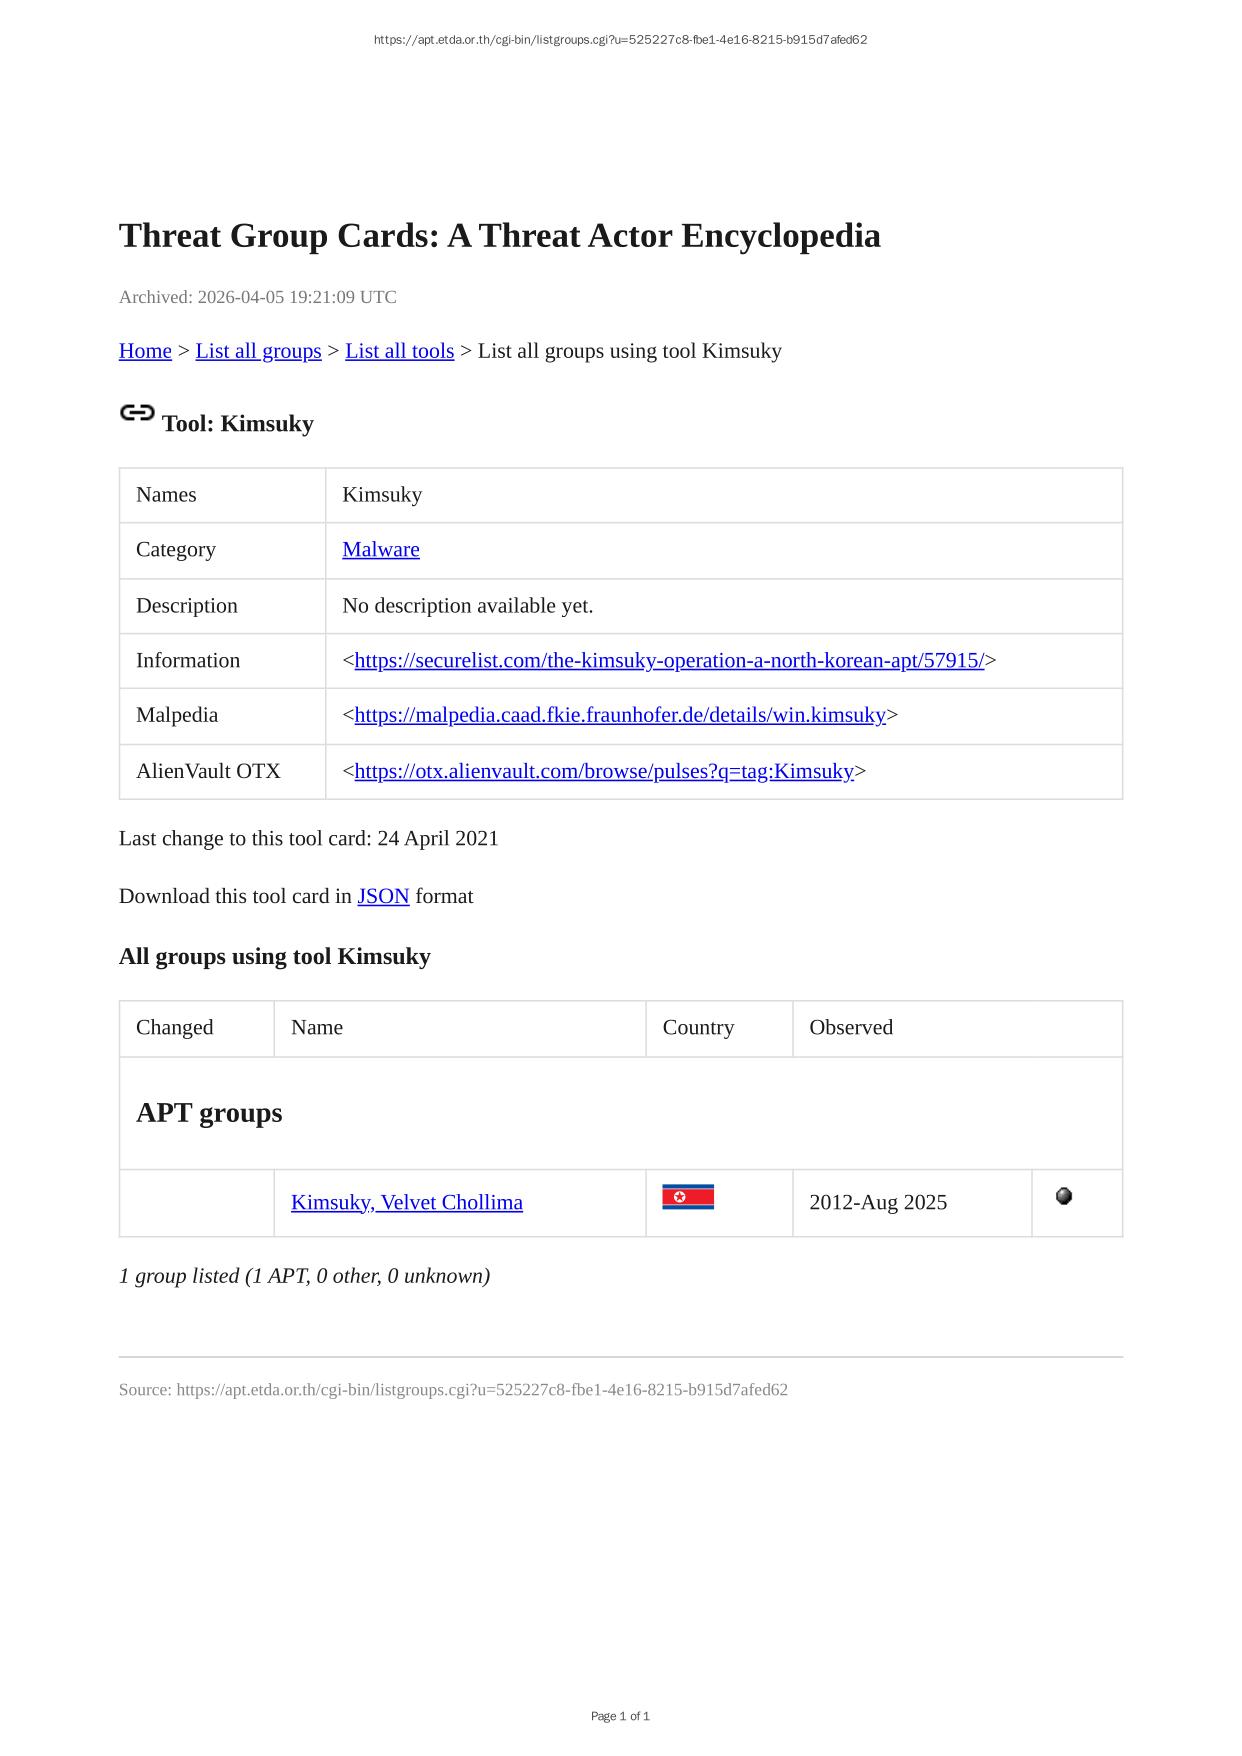Click the 2012-Aug 2025 observed date cell
The width and height of the screenshot is (1242, 1756).
point(878,1202)
